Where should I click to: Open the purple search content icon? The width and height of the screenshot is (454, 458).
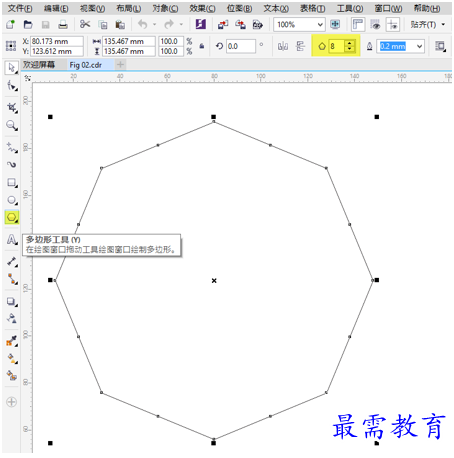tap(201, 24)
